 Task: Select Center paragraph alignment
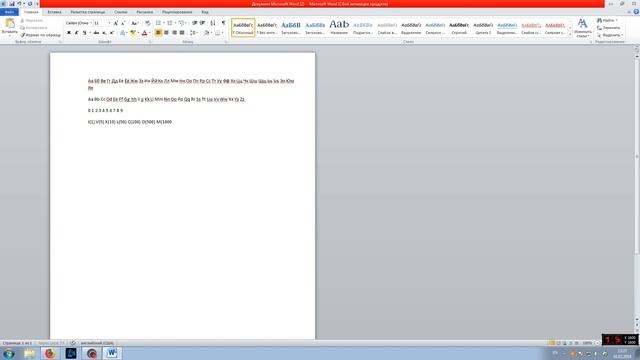pyautogui.click(x=167, y=33)
